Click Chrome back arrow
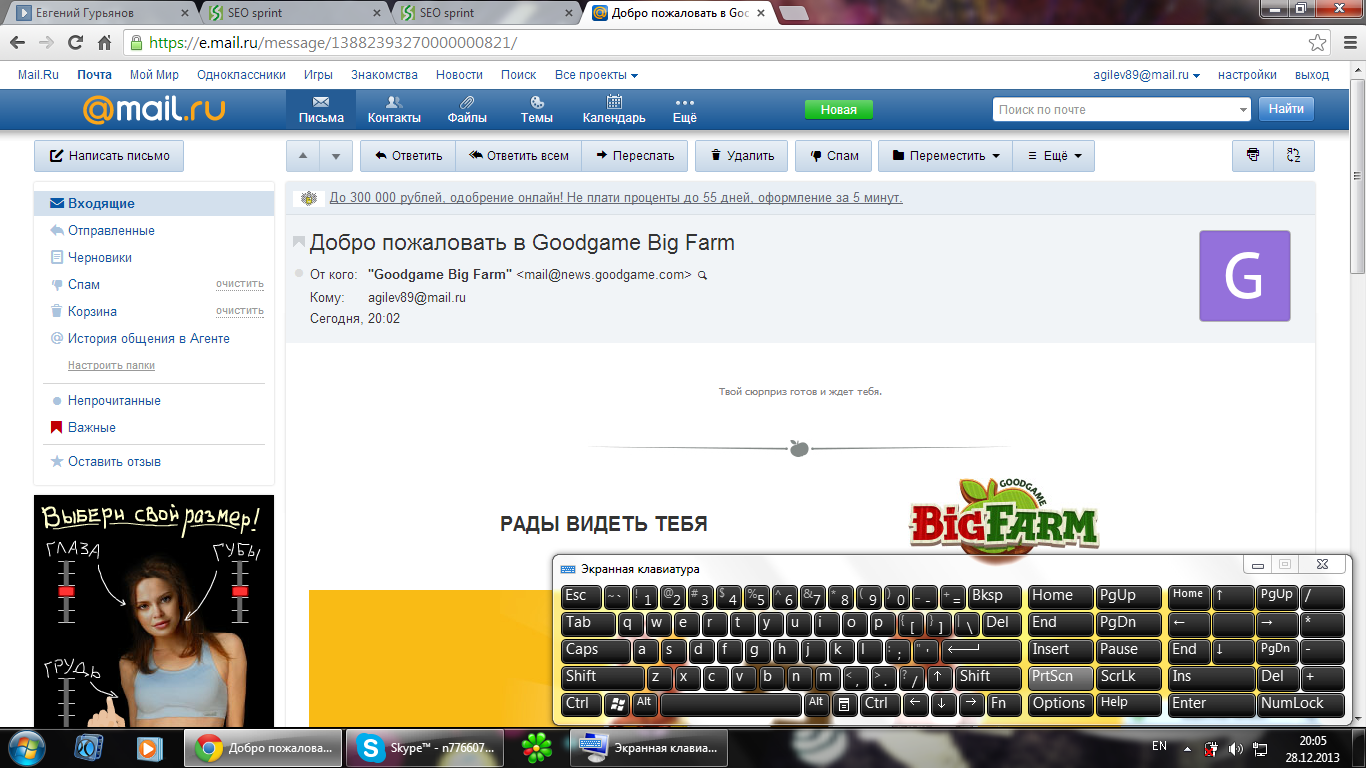The height and width of the screenshot is (768, 1366). [17, 43]
